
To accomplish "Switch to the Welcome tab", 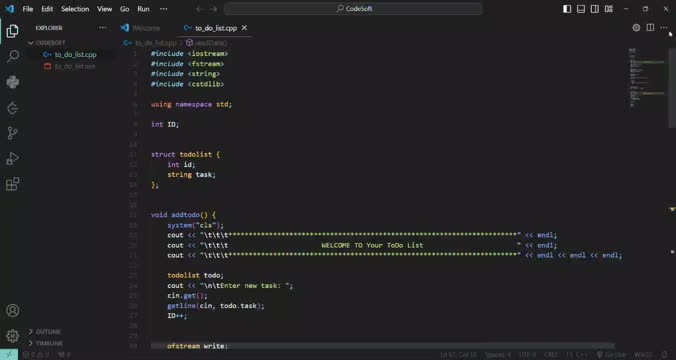I will point(141,28).
